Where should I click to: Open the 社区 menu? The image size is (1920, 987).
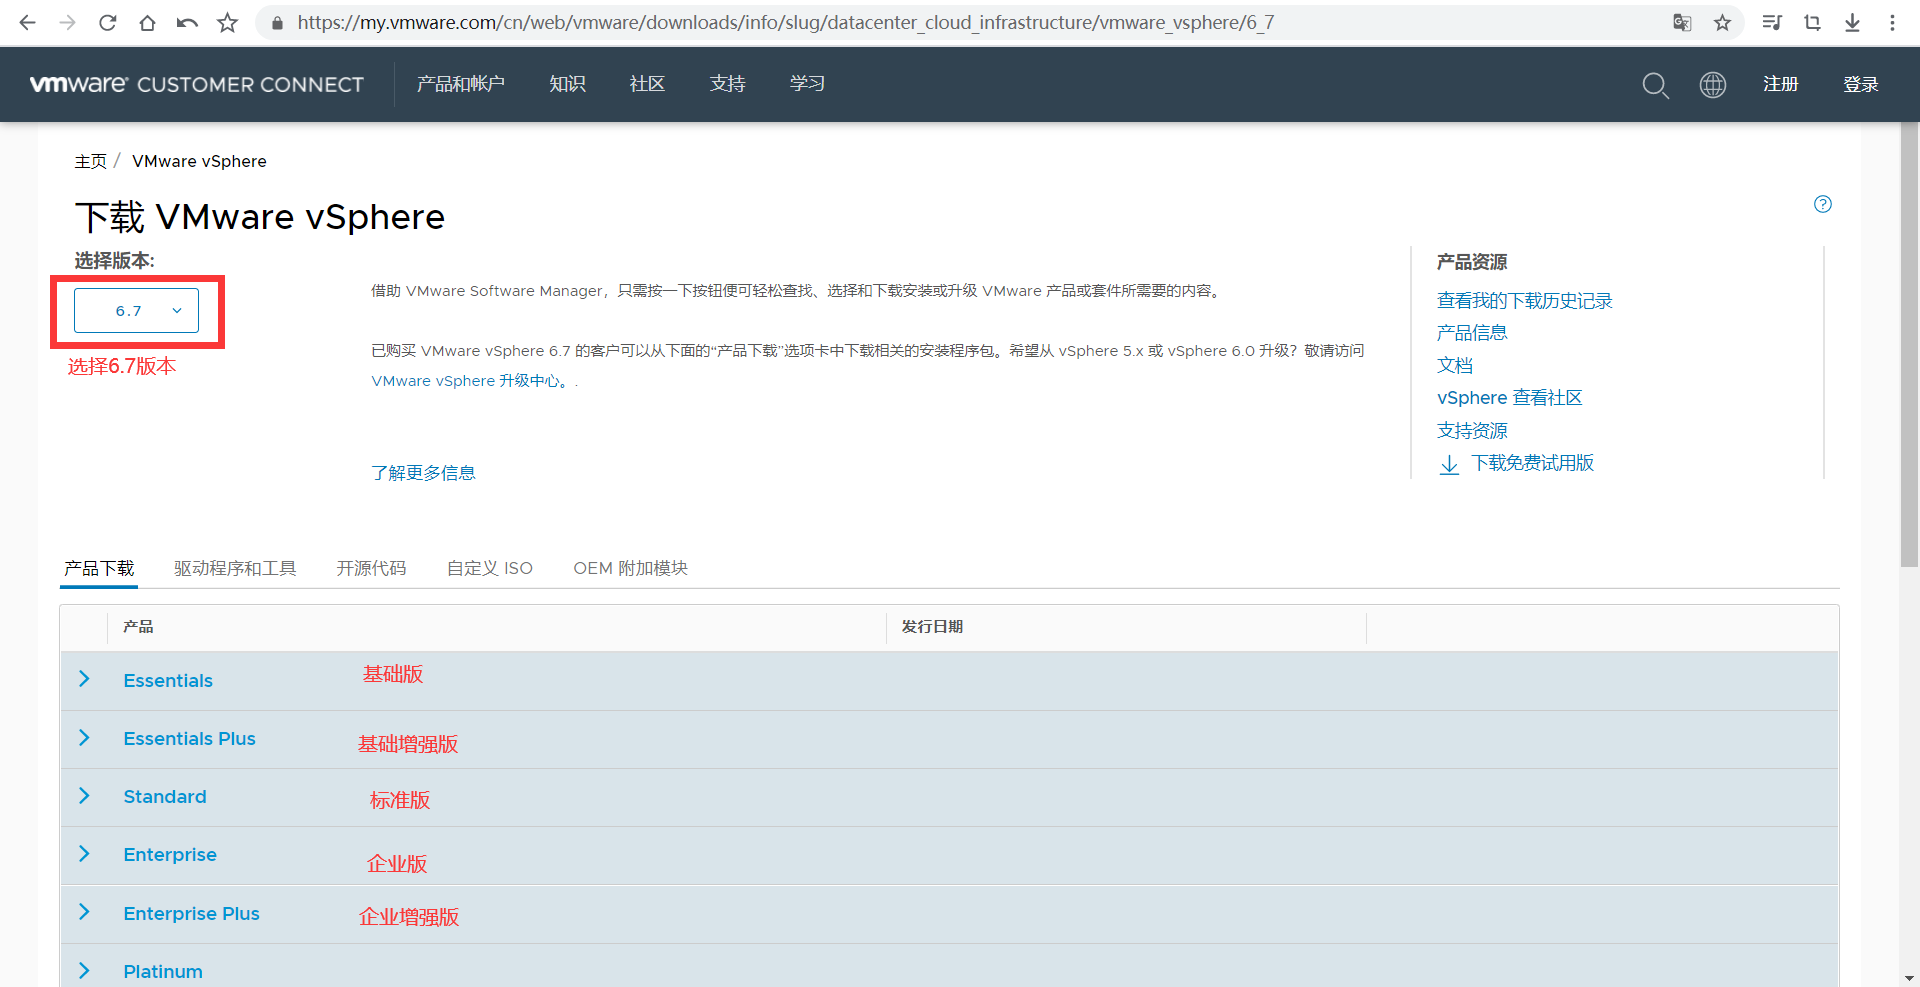(x=647, y=84)
